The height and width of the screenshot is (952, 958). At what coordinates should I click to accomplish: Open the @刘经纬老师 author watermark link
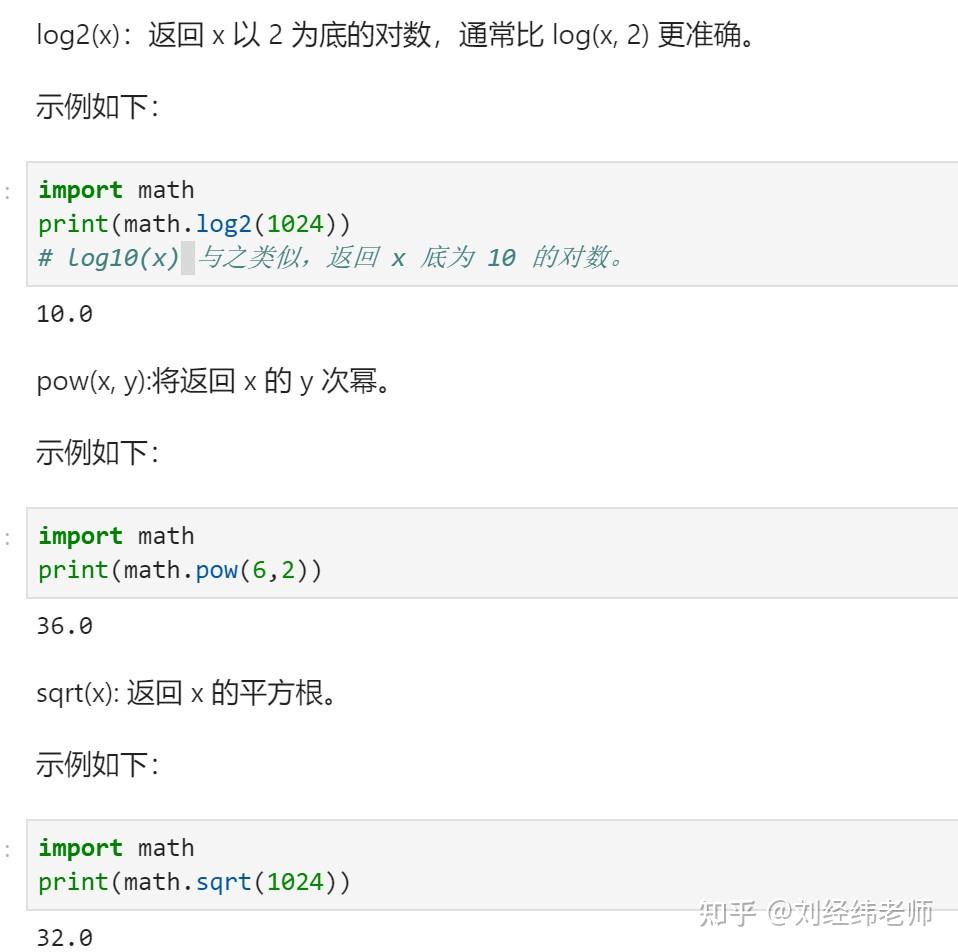tap(850, 912)
